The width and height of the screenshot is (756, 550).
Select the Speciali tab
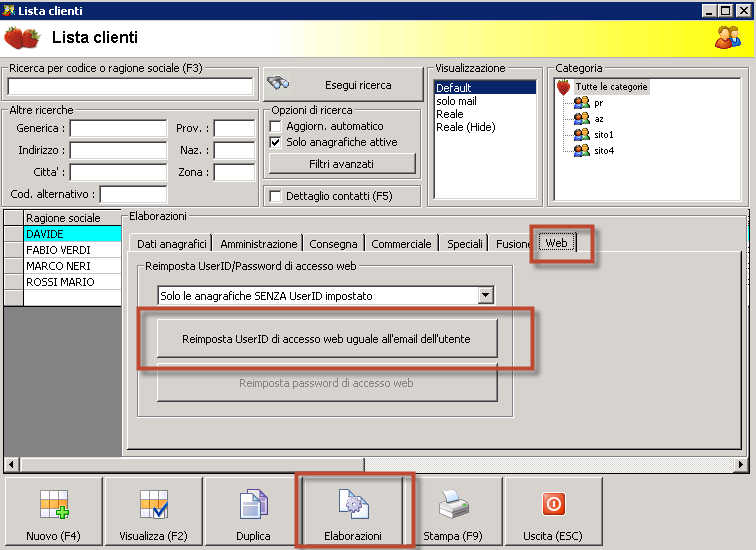pos(465,244)
